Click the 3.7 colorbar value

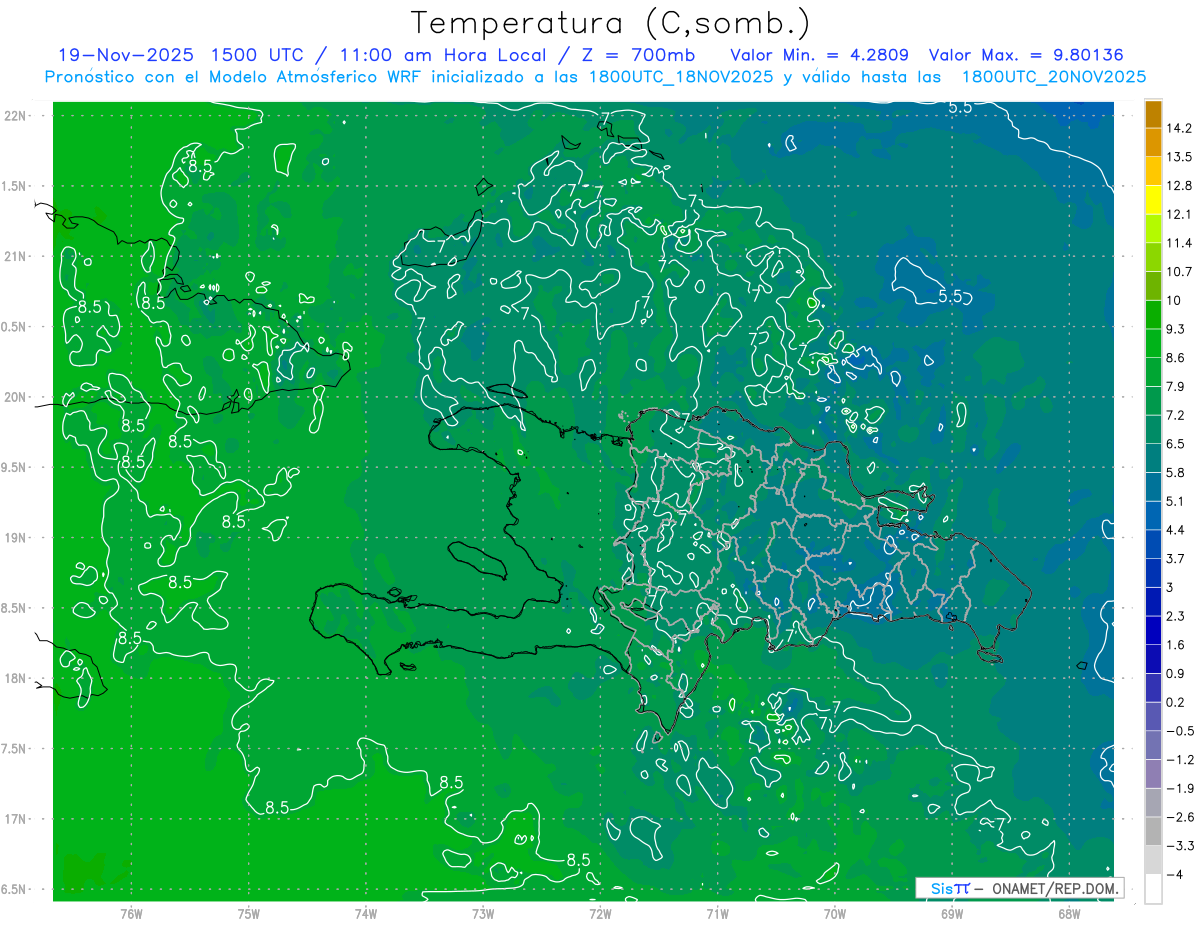pyautogui.click(x=1175, y=558)
